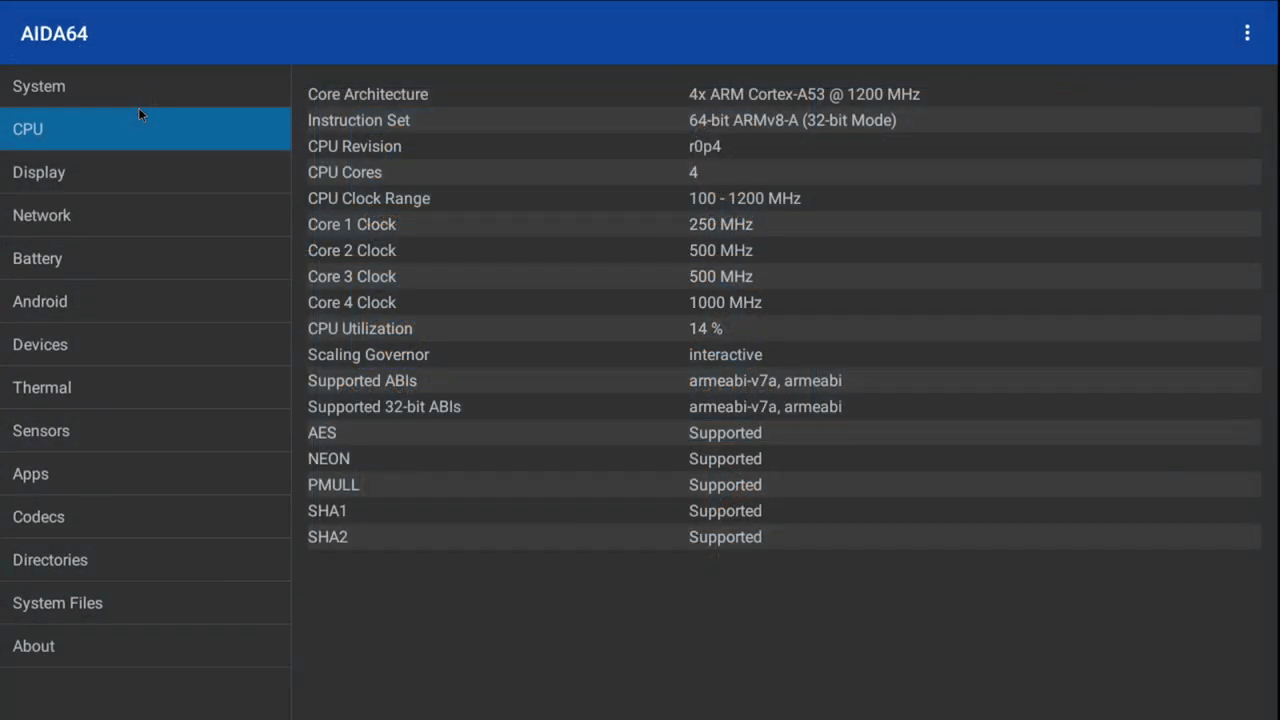View the Thermal section
This screenshot has width=1280, height=720.
pyautogui.click(x=145, y=387)
